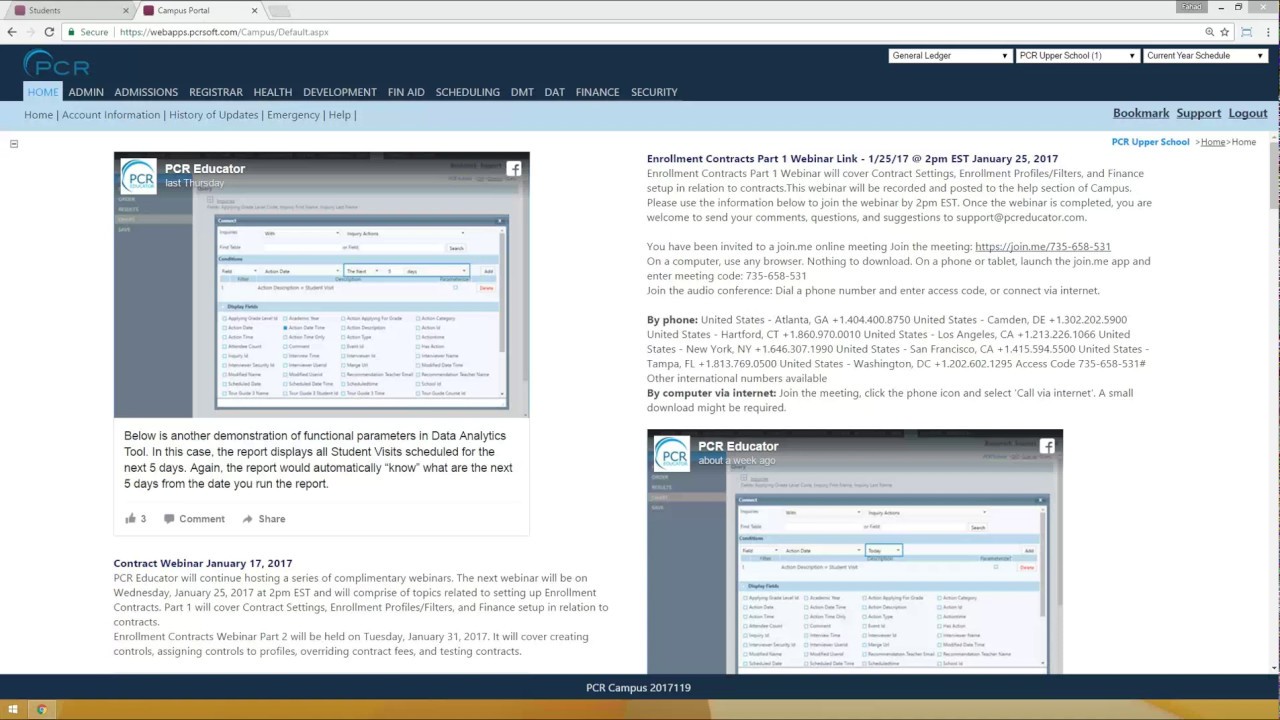The width and height of the screenshot is (1280, 720).
Task: Open the REGISTRAR menu
Action: (x=216, y=92)
